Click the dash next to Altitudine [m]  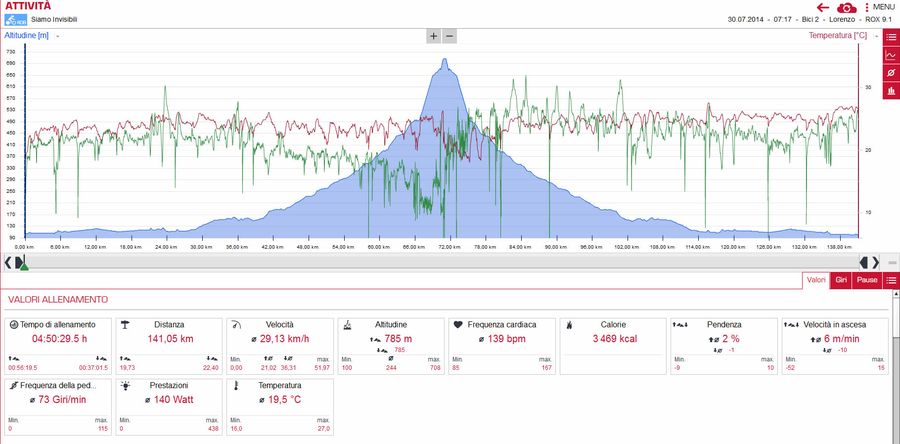[x=58, y=36]
